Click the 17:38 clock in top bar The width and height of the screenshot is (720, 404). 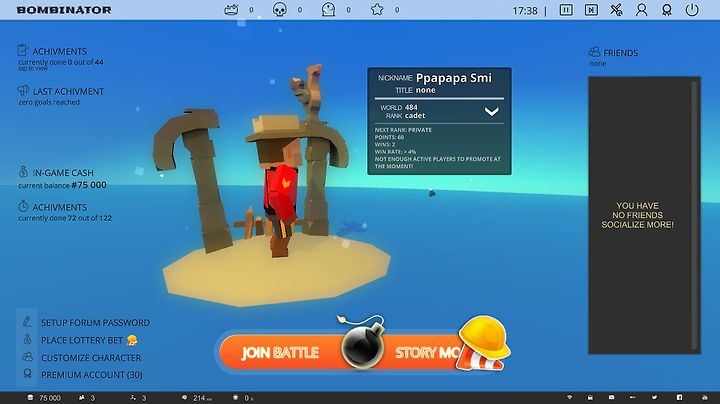tap(524, 11)
